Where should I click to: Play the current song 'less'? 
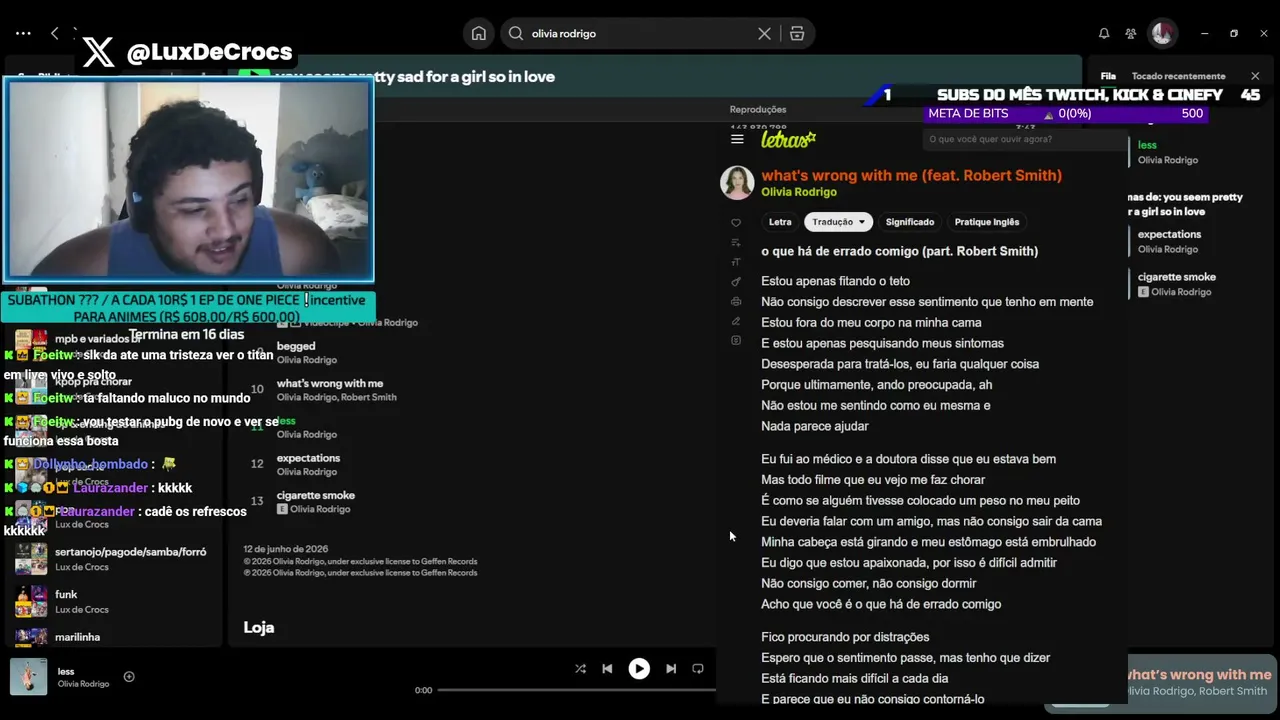639,669
